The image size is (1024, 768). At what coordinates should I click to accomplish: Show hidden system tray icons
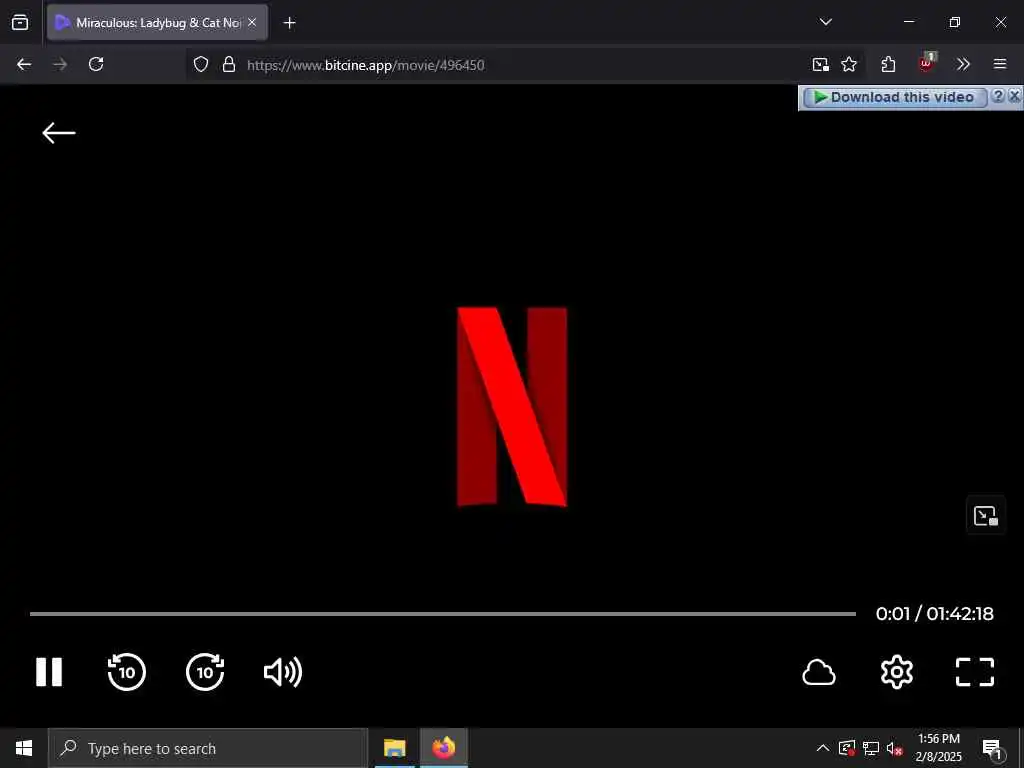coord(823,748)
